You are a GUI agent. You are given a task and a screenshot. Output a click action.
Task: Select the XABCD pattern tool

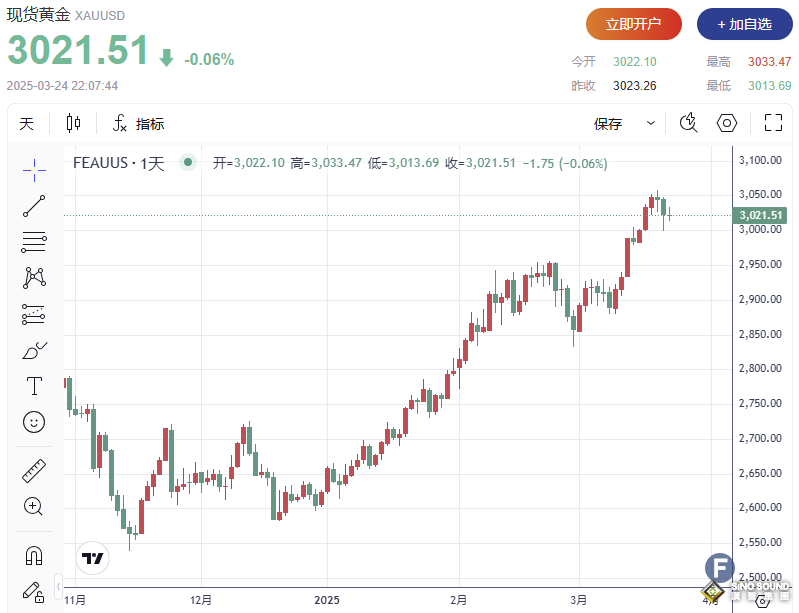34,277
